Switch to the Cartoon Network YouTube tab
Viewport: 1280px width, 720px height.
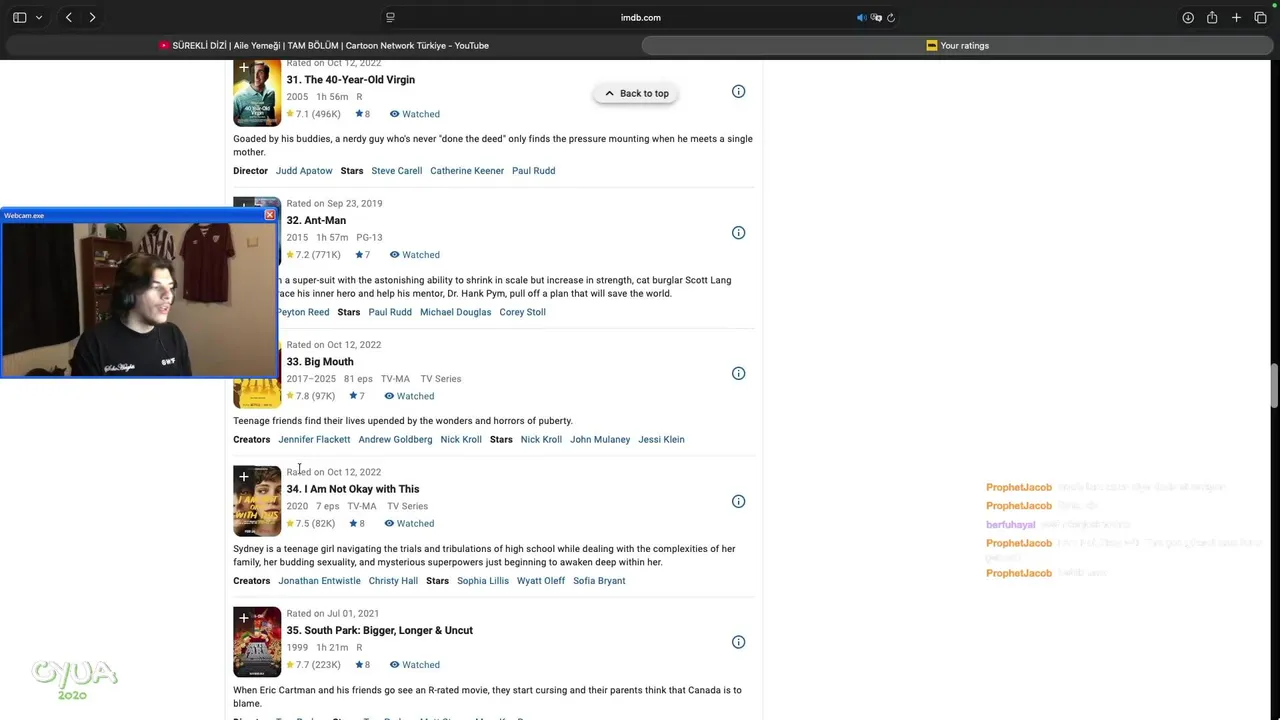coord(322,45)
